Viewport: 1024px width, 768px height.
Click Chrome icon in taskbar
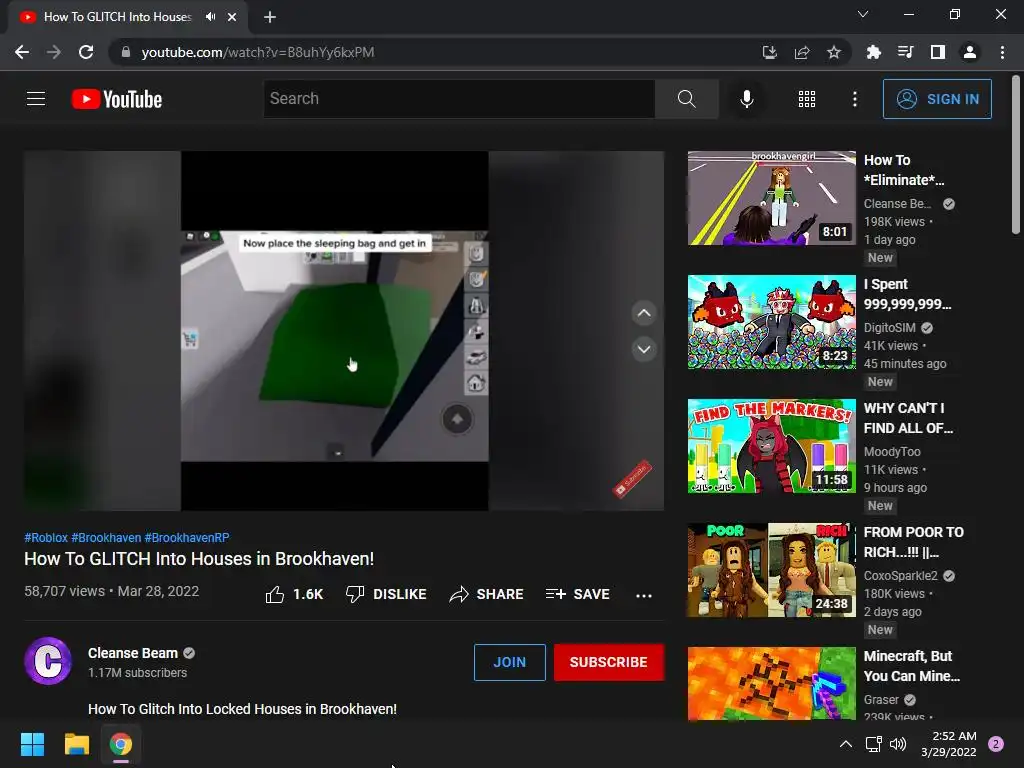(121, 744)
